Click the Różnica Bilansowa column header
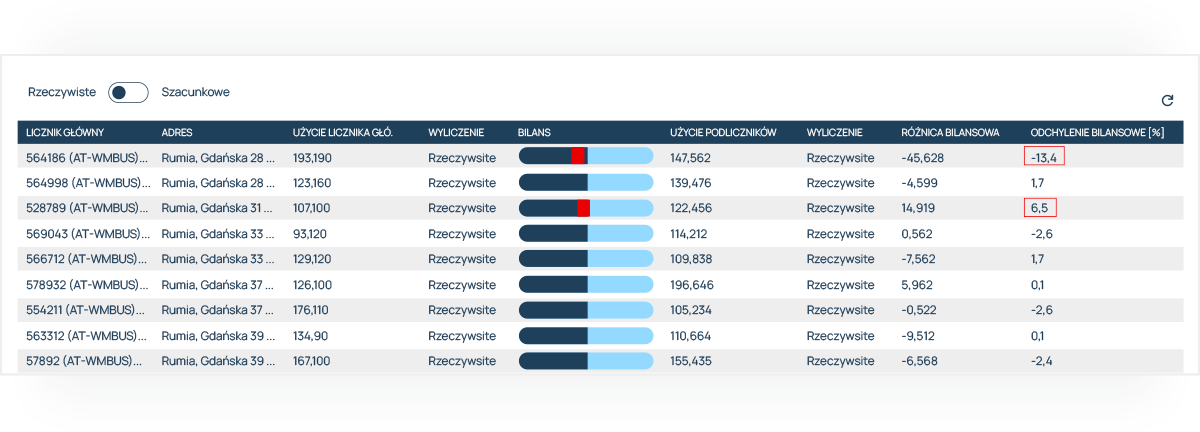Image resolution: width=1200 pixels, height=432 pixels. [x=950, y=132]
